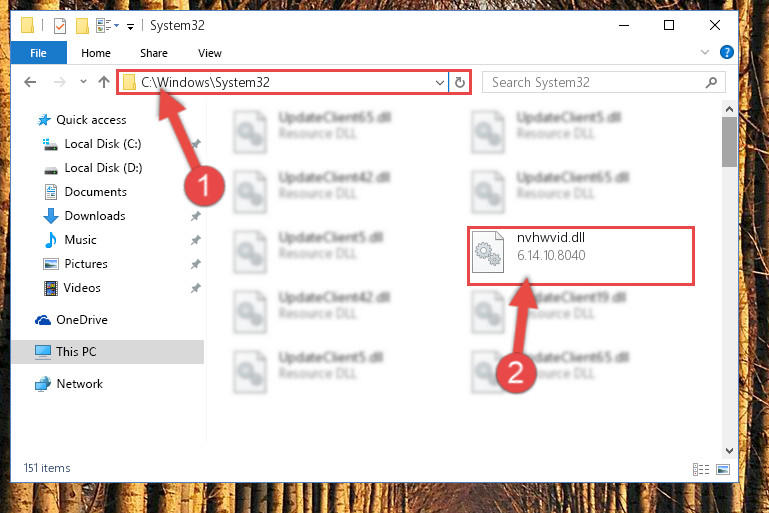Open recent locations dropdown arrow
769x513 pixels.
click(83, 81)
